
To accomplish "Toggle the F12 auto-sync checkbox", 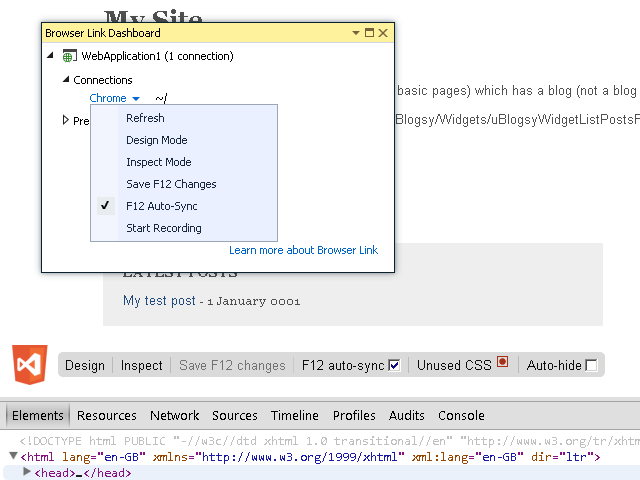I will pyautogui.click(x=394, y=365).
